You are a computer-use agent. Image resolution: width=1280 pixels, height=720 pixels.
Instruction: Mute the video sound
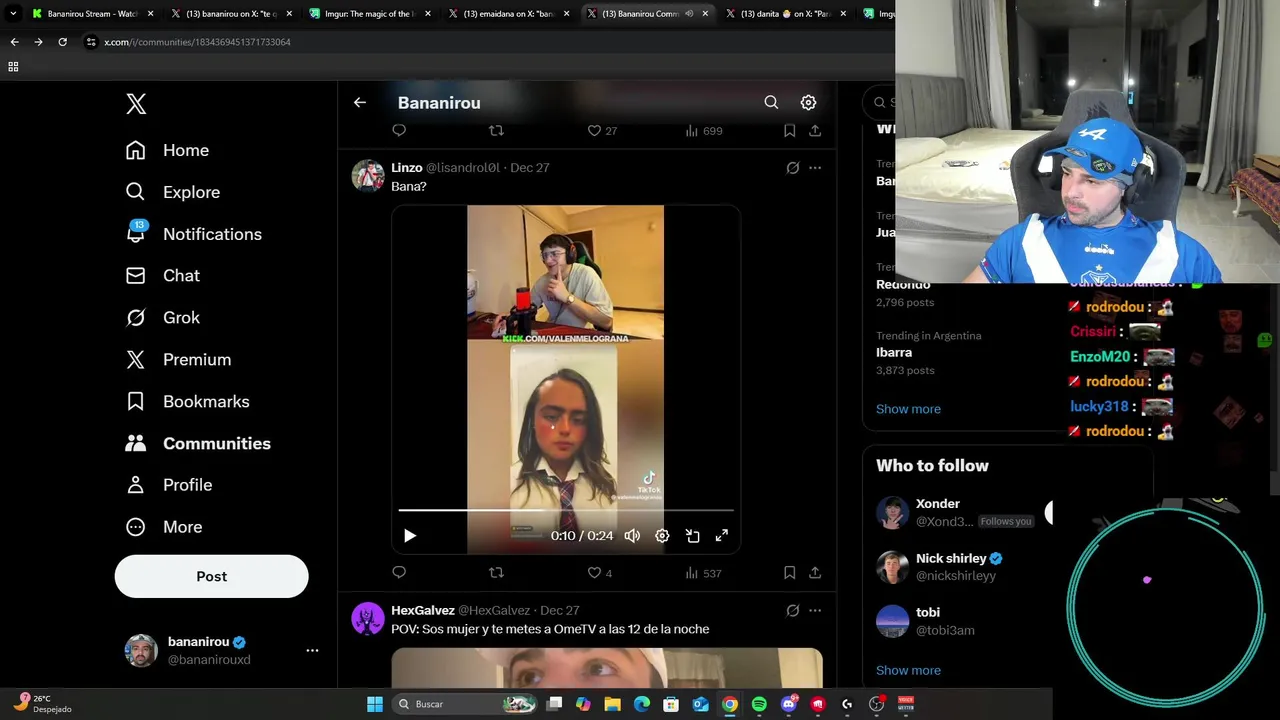coord(632,536)
